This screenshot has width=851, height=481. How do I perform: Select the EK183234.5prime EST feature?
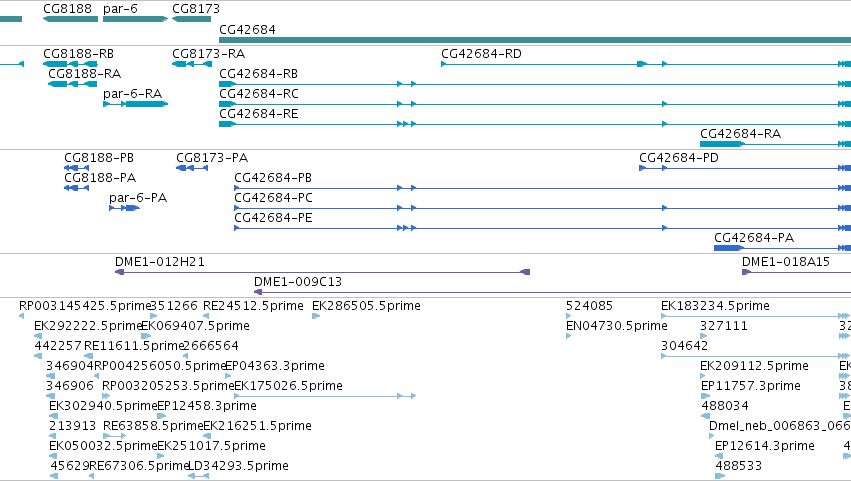(x=755, y=316)
